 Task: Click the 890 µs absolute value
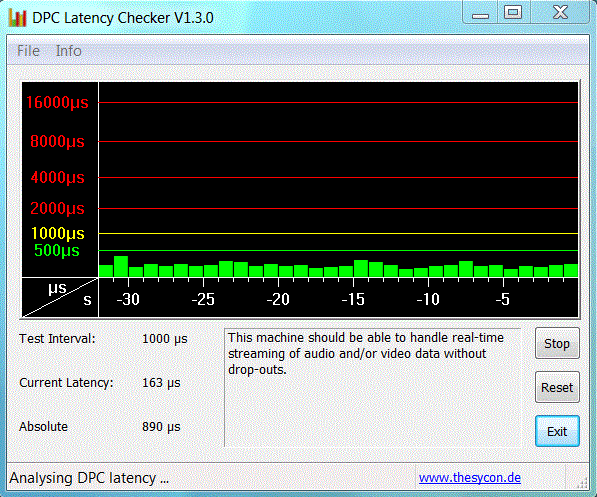pos(161,427)
